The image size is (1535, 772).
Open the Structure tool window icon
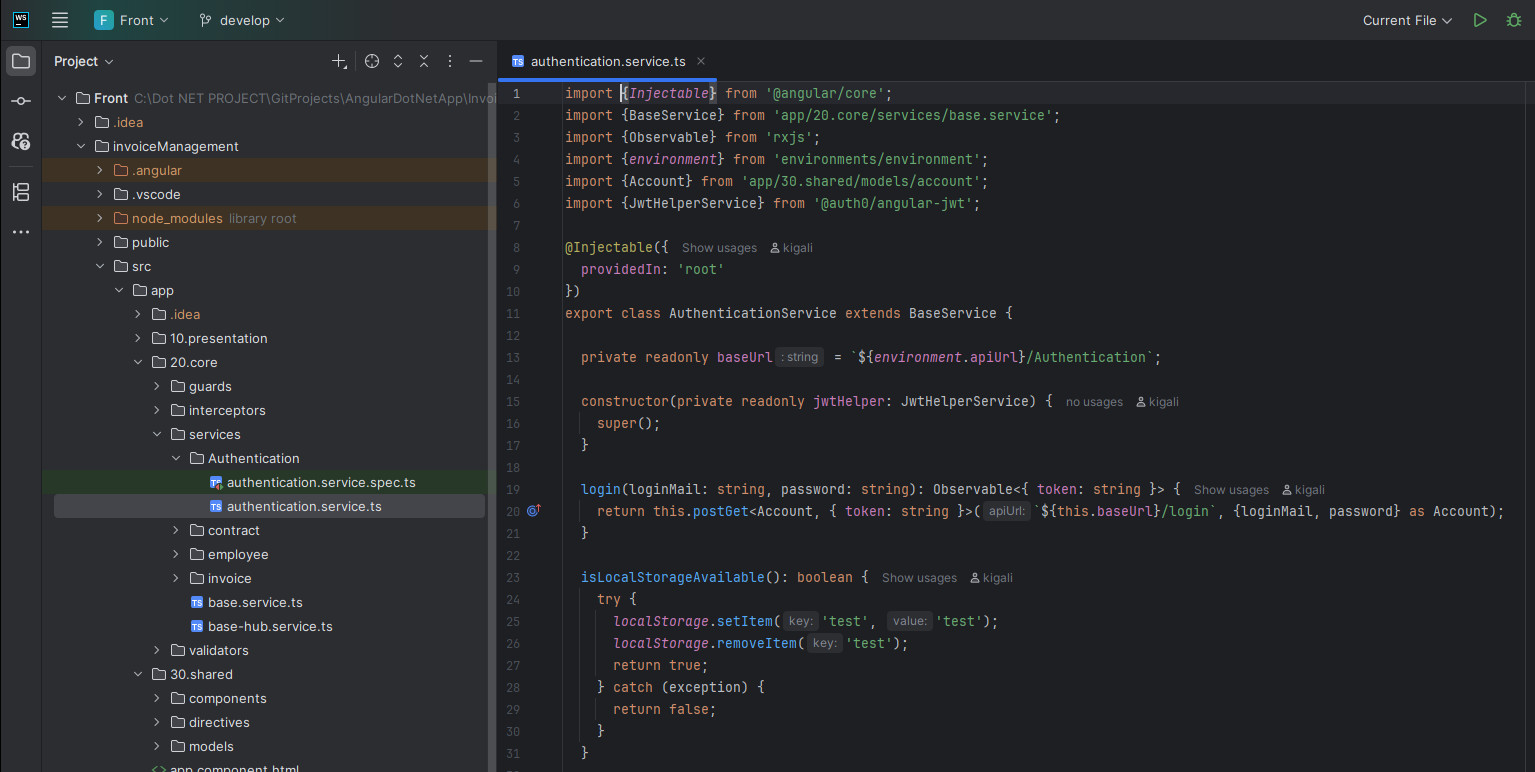point(20,192)
